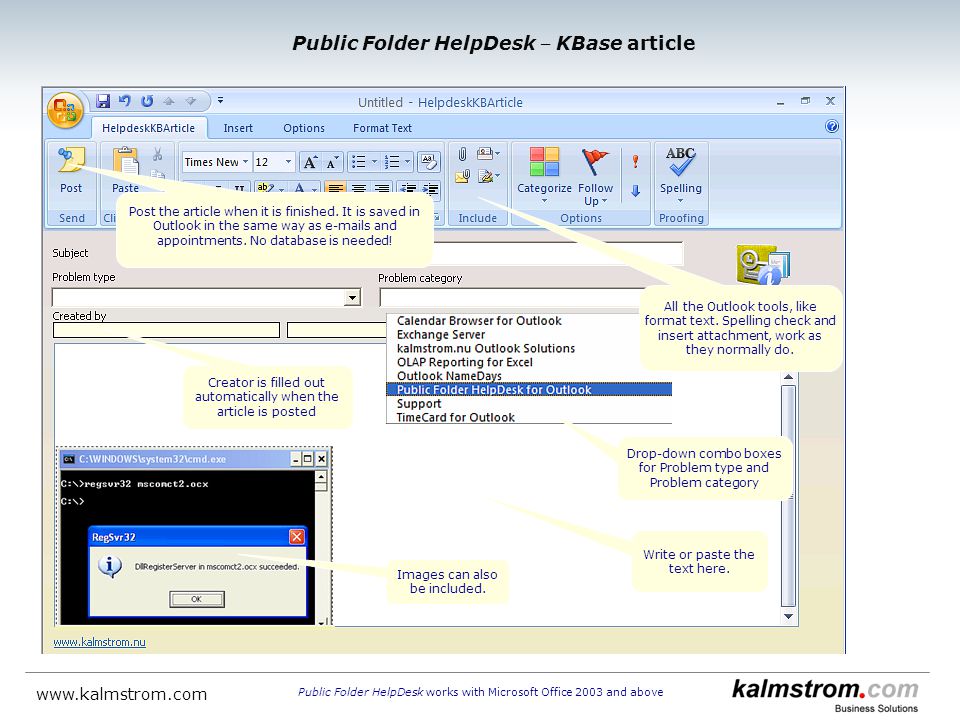Choose OLAP Reporting for Excel entry
The image size is (960, 720).
(x=465, y=362)
